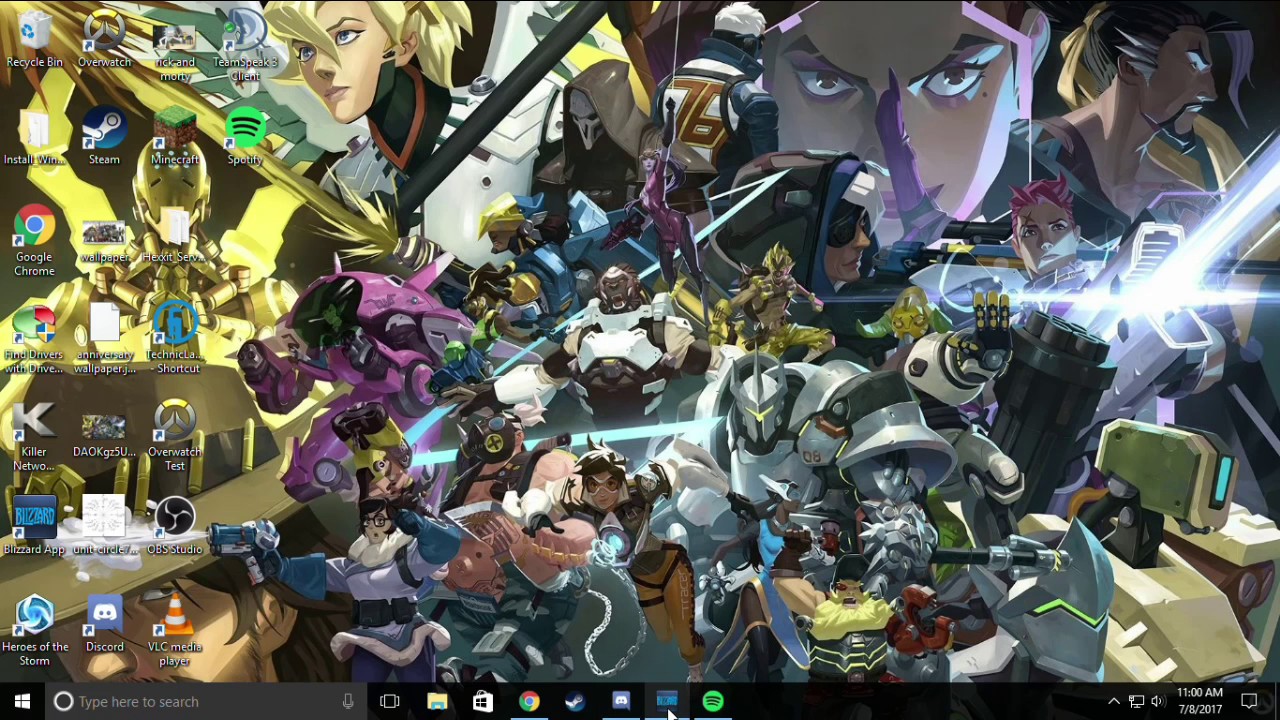Switch to Steam on the taskbar
Image resolution: width=1280 pixels, height=720 pixels.
575,701
